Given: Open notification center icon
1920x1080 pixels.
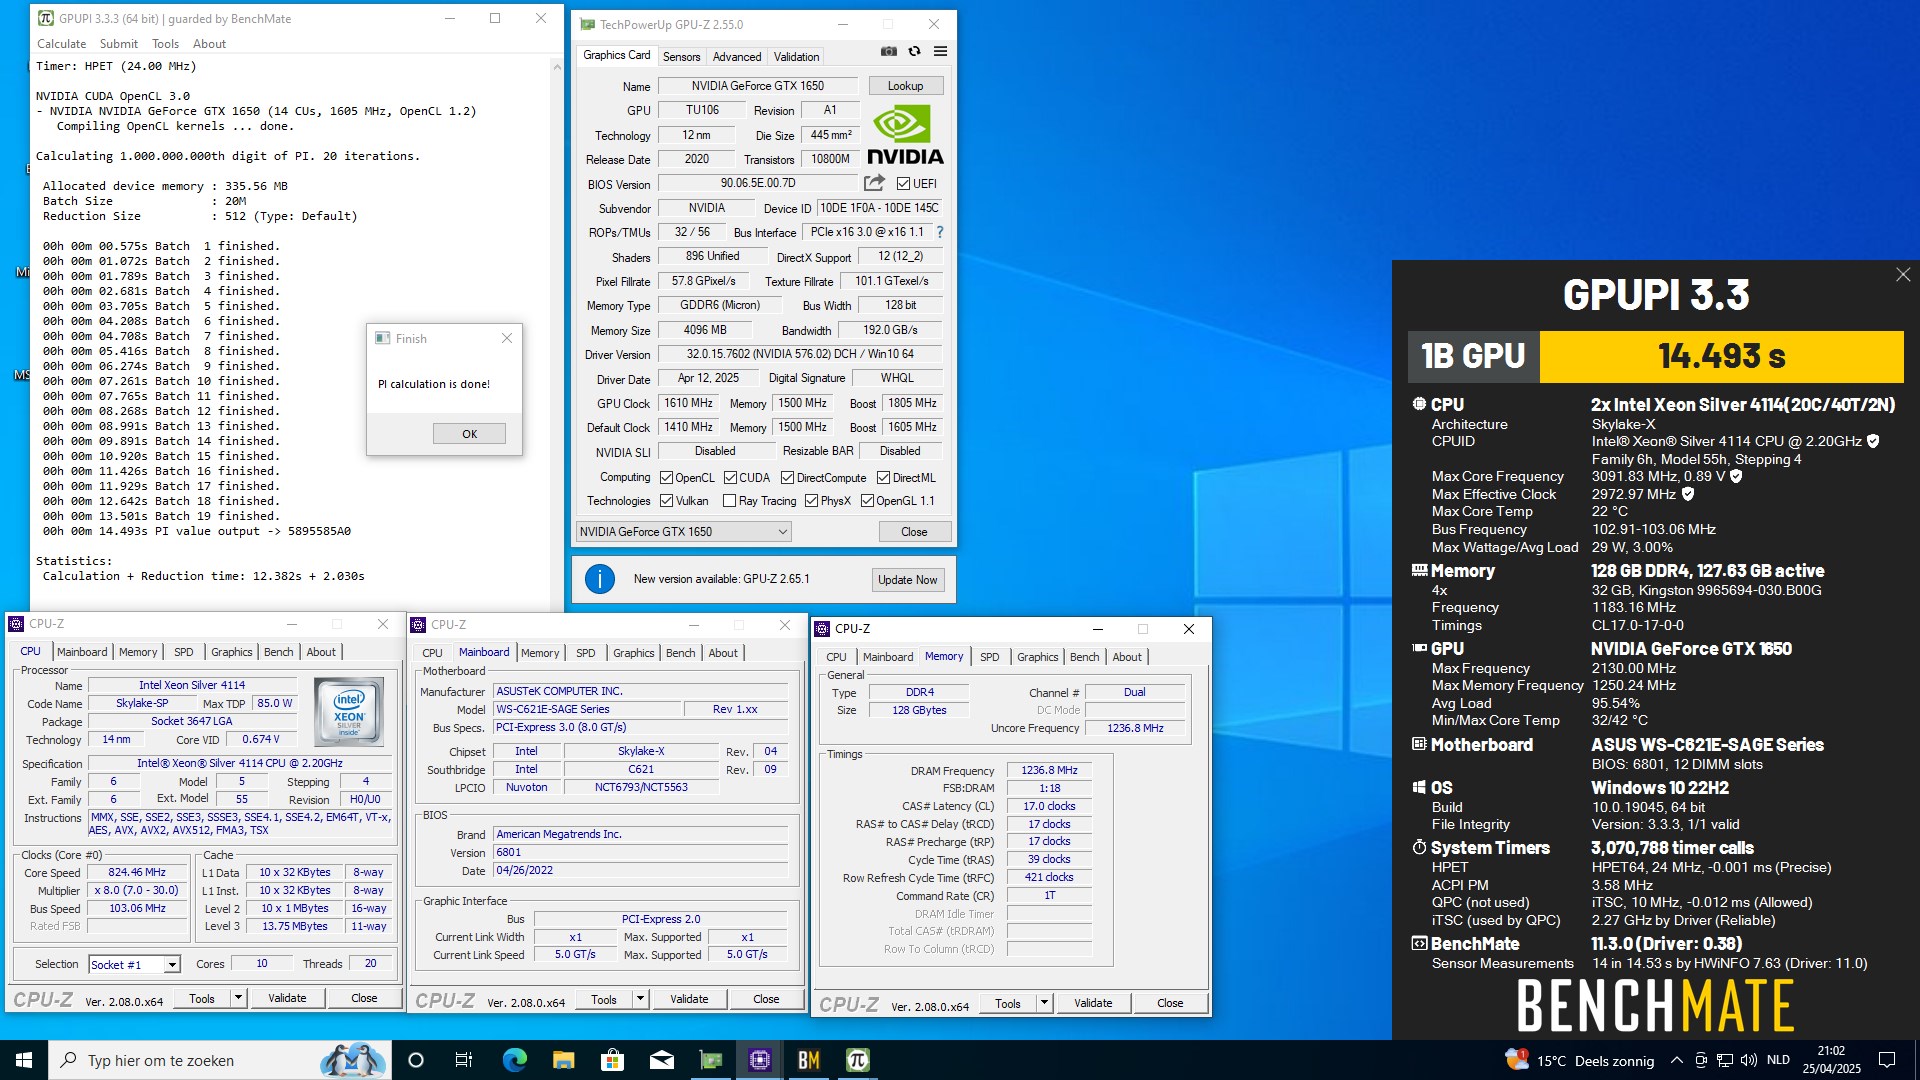Looking at the screenshot, I should point(1887,1060).
